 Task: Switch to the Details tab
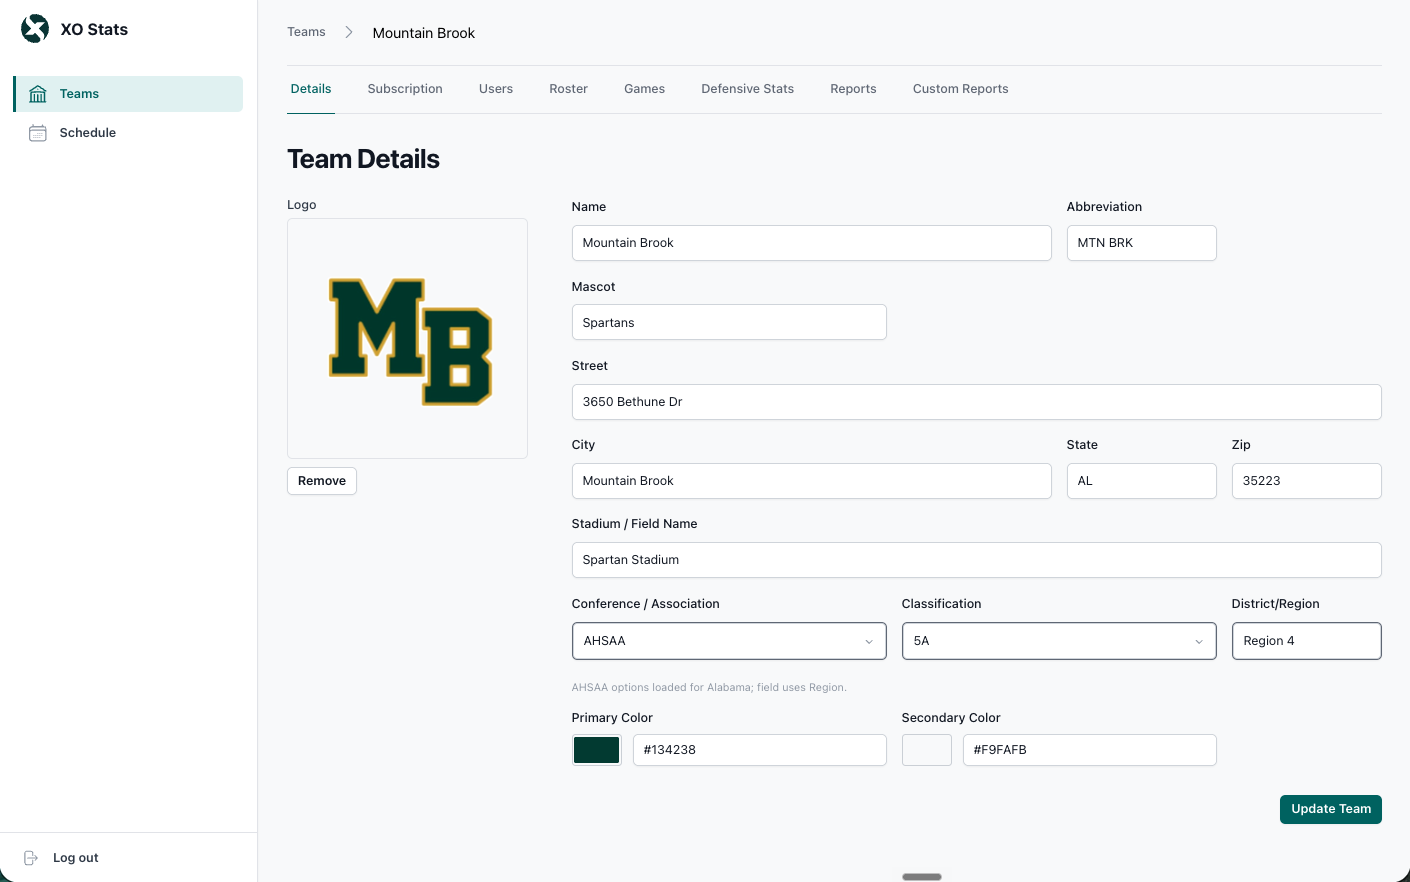click(x=311, y=89)
